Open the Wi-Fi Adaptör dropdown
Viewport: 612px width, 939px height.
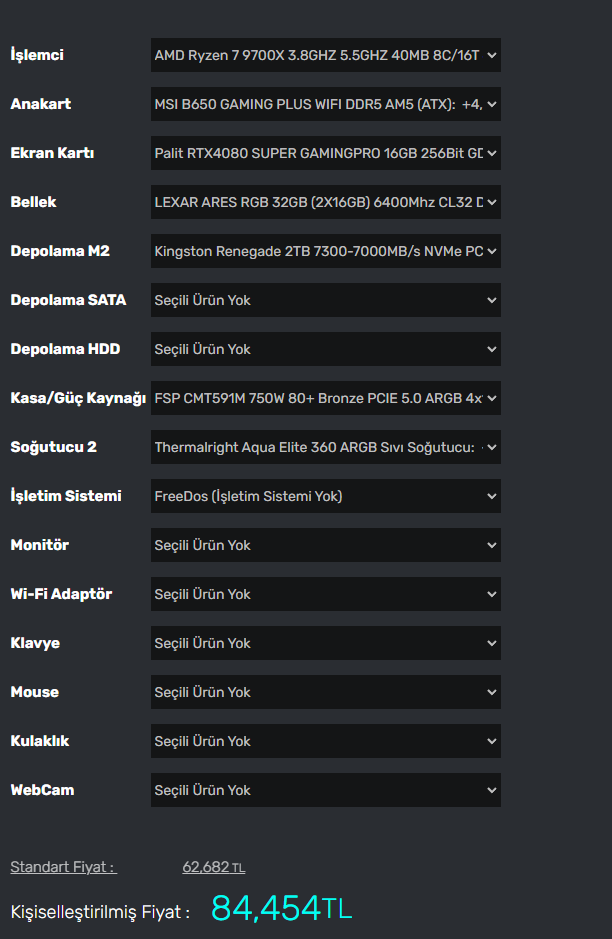[x=325, y=594]
